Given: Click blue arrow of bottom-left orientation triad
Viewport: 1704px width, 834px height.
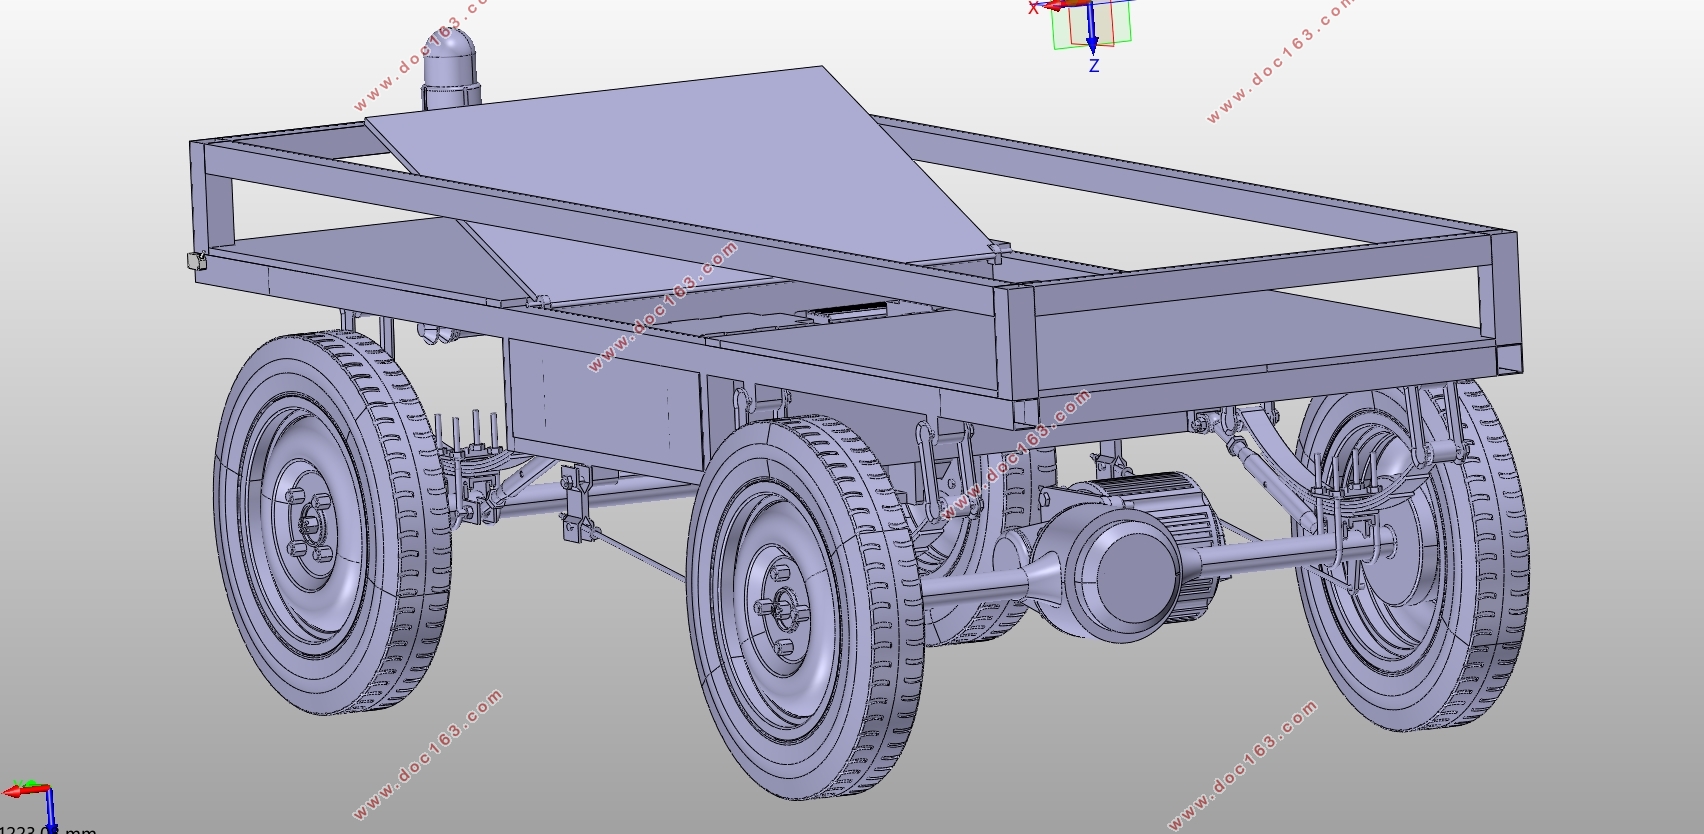Looking at the screenshot, I should (49, 811).
